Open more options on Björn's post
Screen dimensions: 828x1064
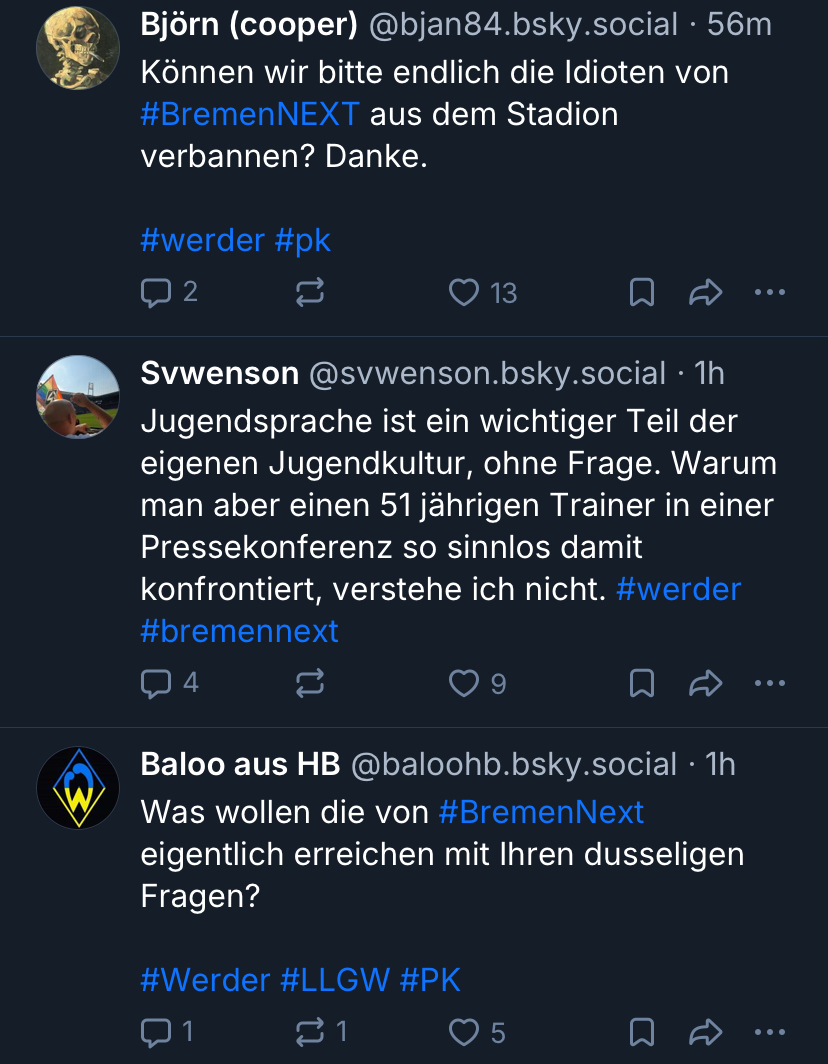tap(769, 292)
